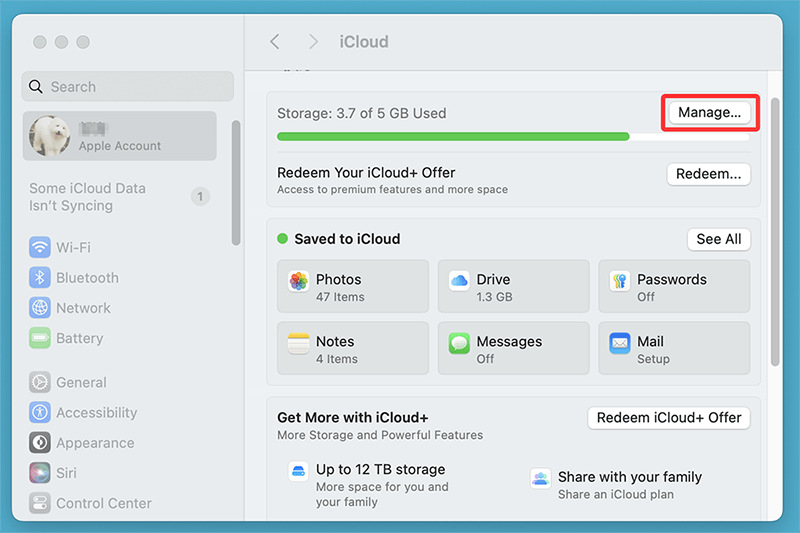The height and width of the screenshot is (533, 800).
Task: Click the Notes app icon
Action: [298, 343]
